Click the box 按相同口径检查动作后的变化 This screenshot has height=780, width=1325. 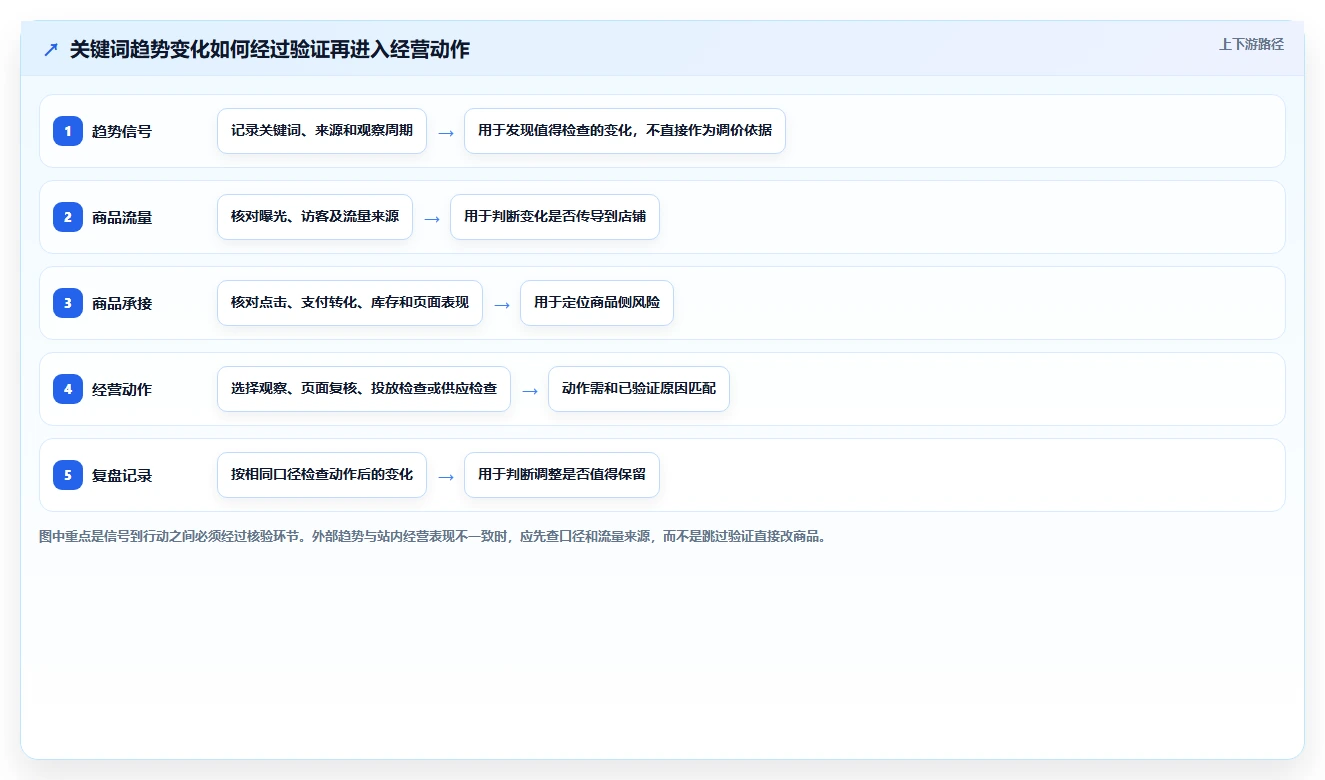322,475
